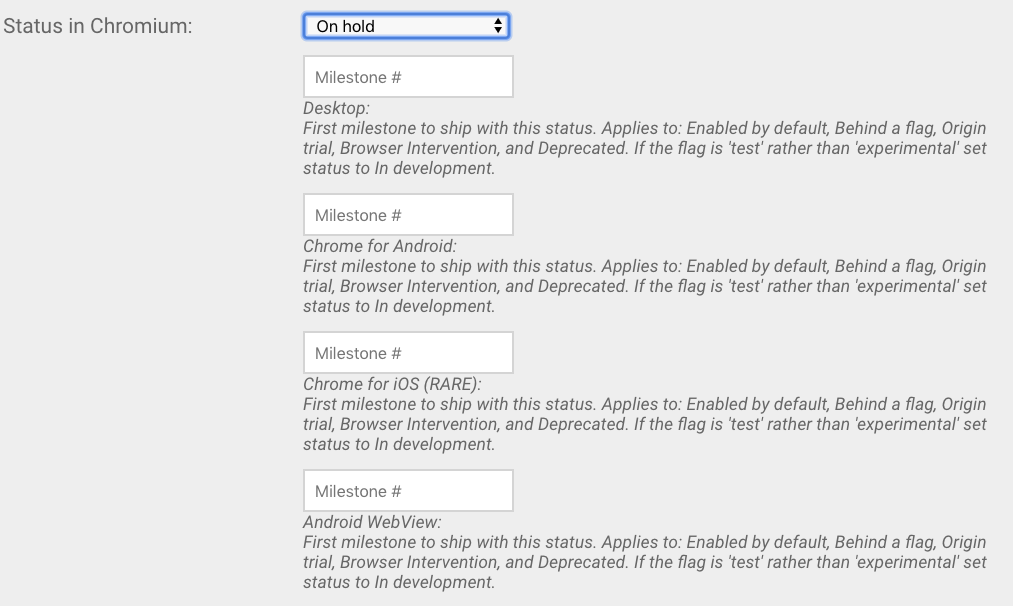Click the blue-outlined status combo box
Screen dimensions: 1013x606
(405, 25)
